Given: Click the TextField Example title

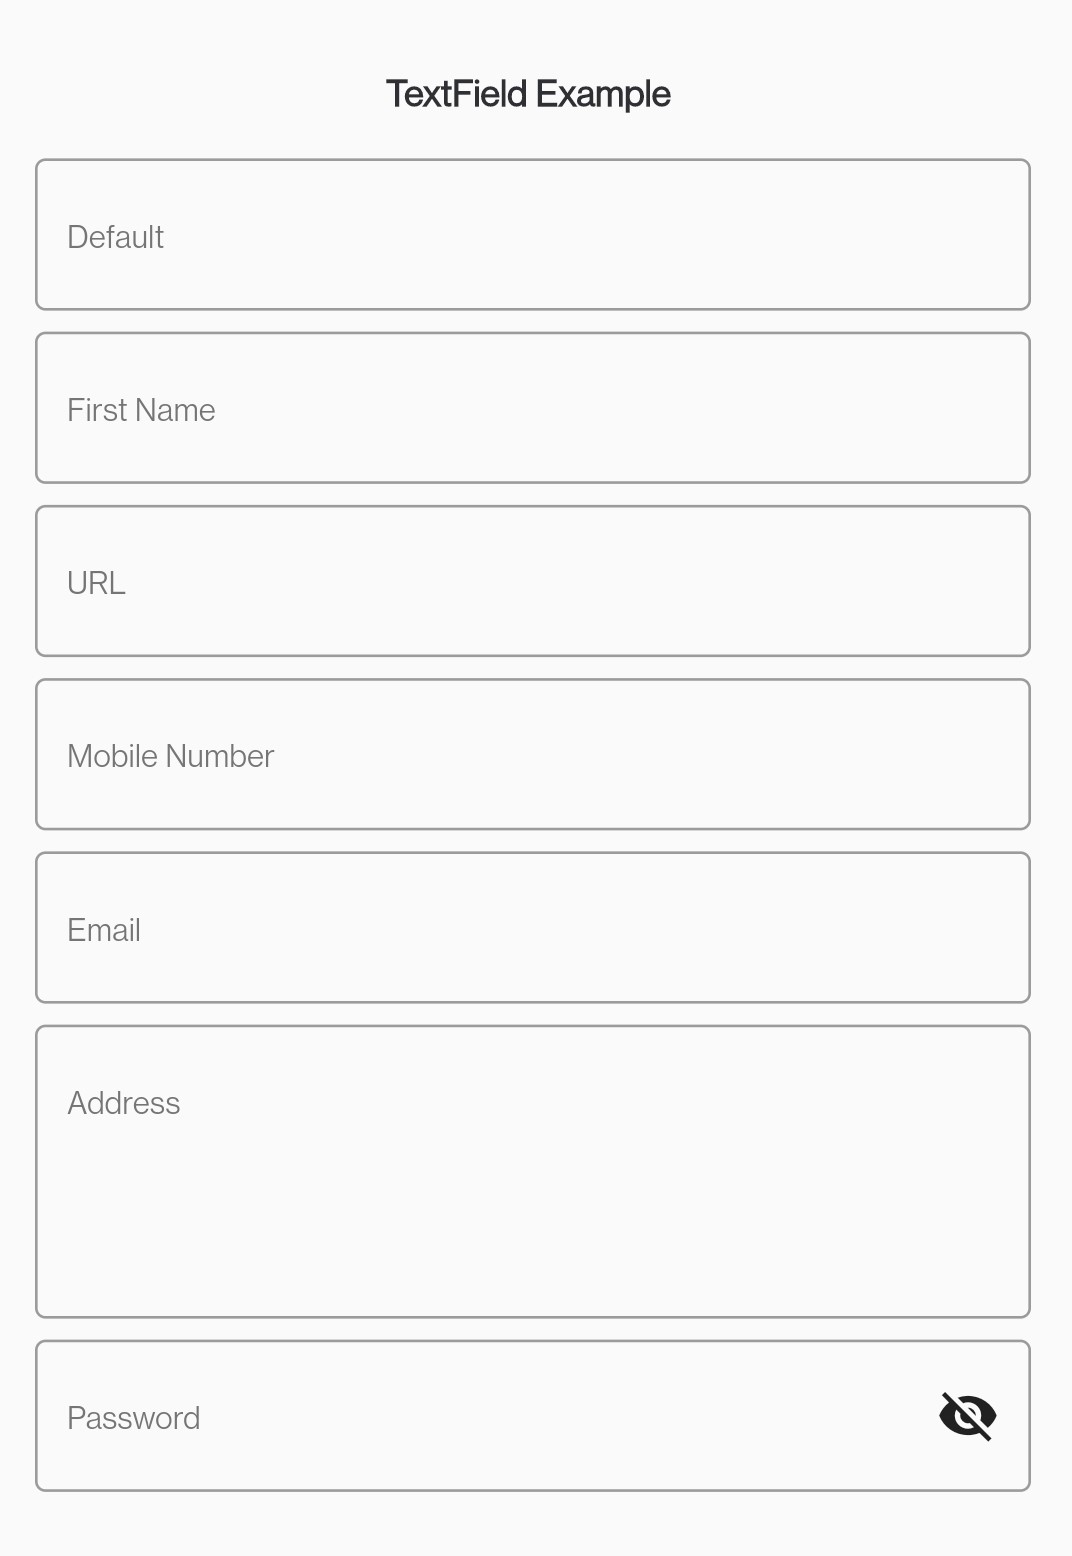Looking at the screenshot, I should tap(528, 94).
